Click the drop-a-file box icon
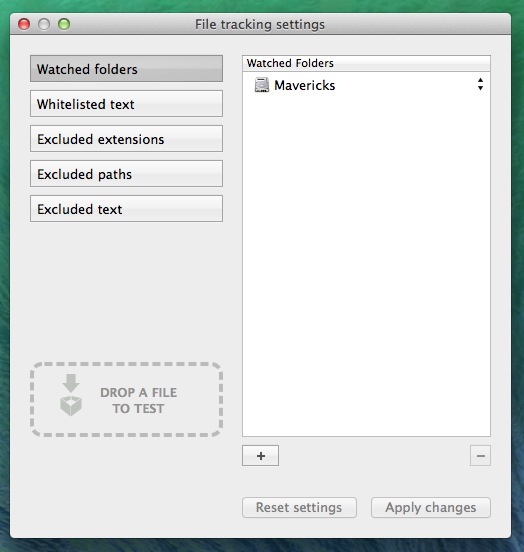Screen dimensions: 524x552 click(71, 406)
